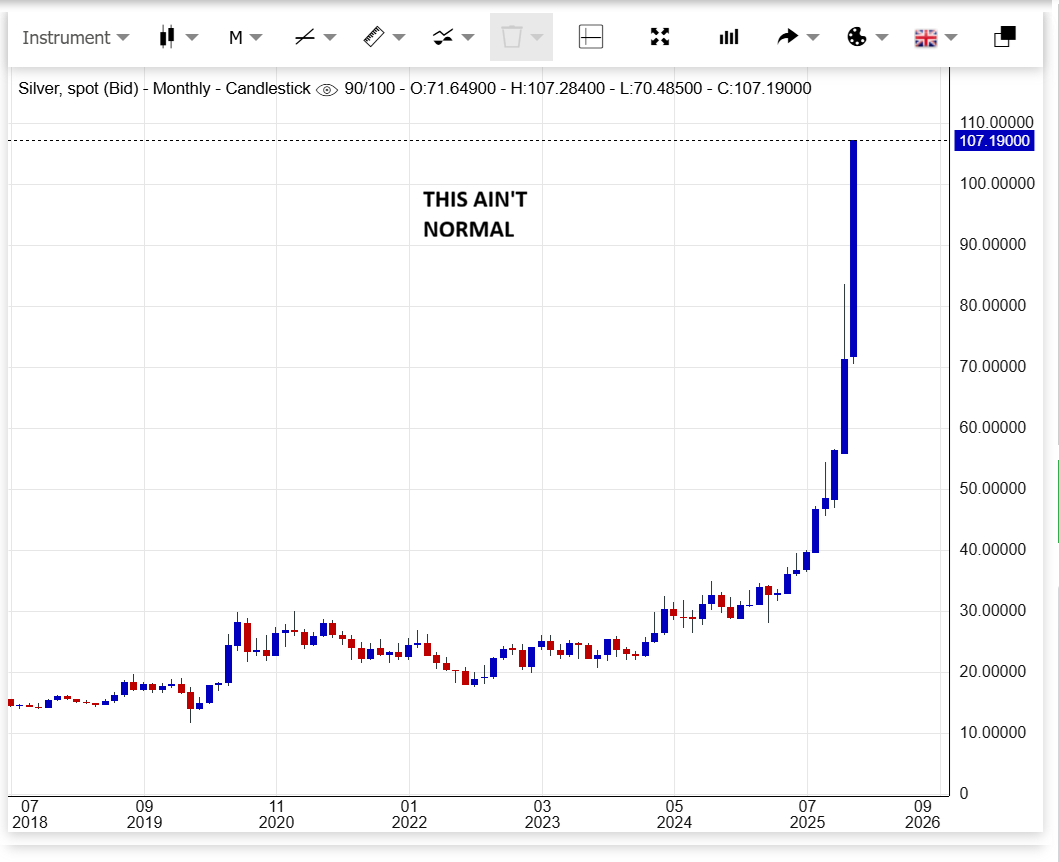Toggle the eye visibility icon beside Candlestick
The height and width of the screenshot is (862, 1059).
326,89
